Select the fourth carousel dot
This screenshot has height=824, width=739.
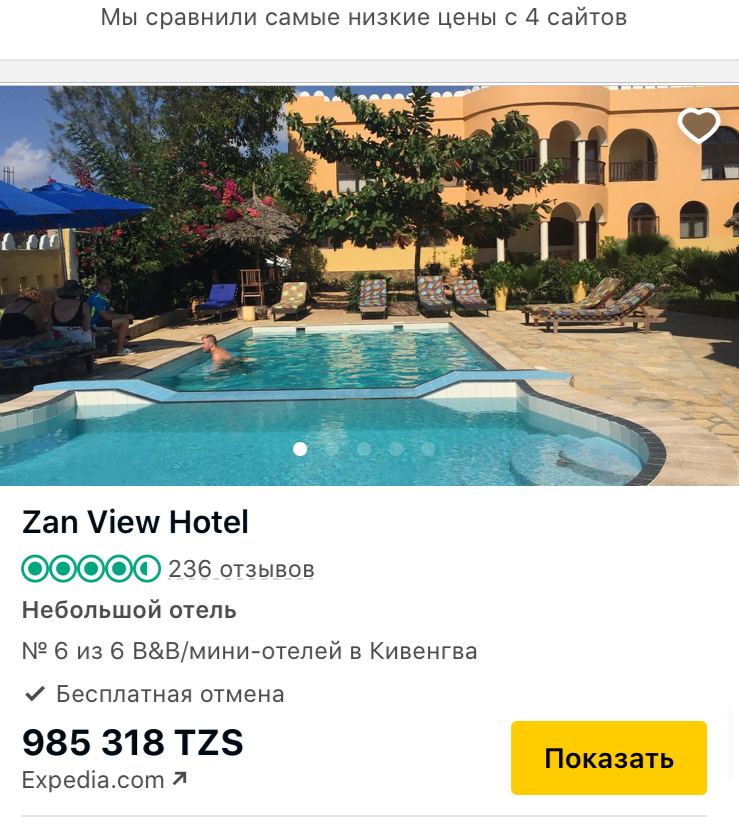(396, 449)
